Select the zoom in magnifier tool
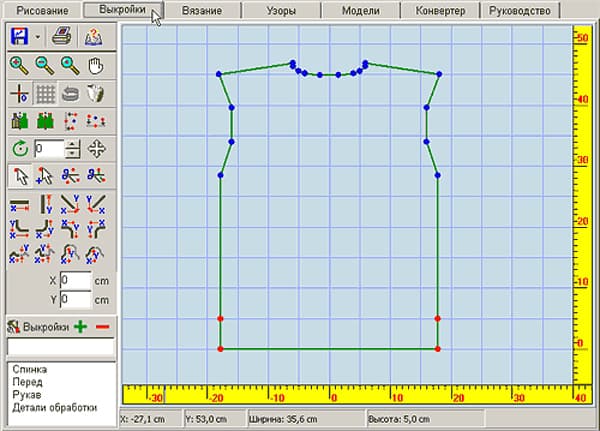Image resolution: width=600 pixels, height=431 pixels. point(19,65)
